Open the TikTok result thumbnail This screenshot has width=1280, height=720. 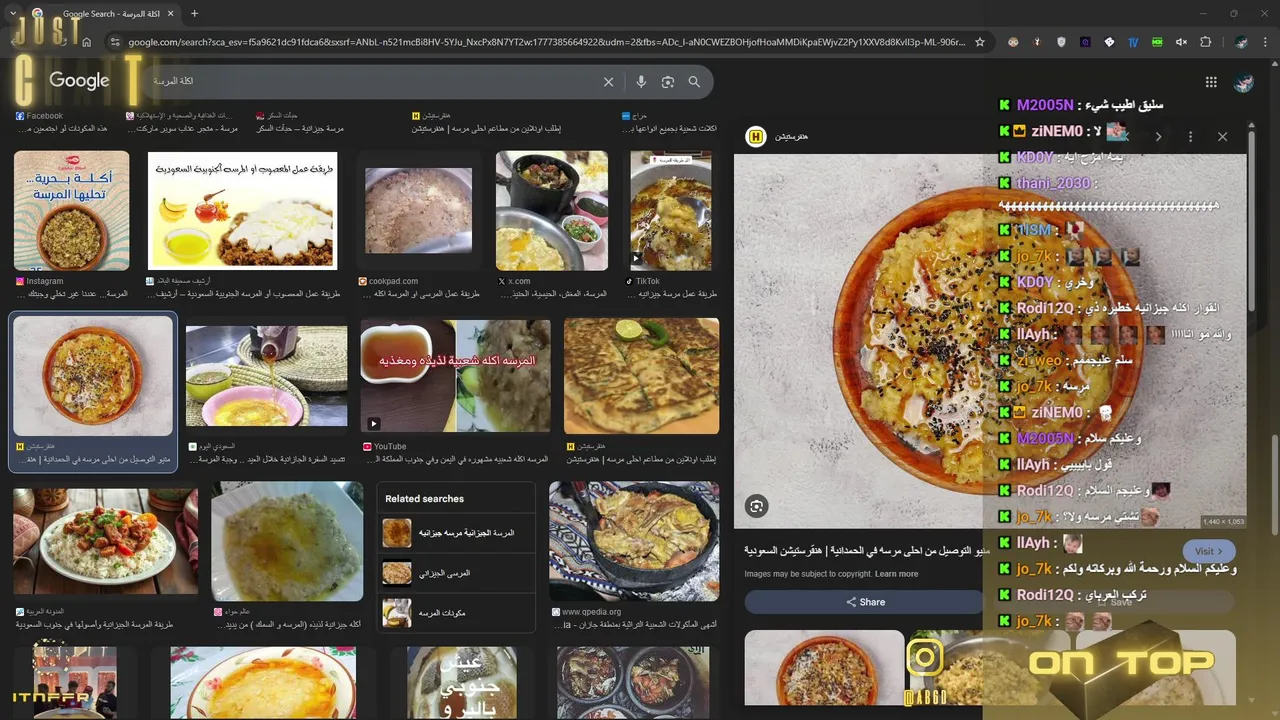671,211
